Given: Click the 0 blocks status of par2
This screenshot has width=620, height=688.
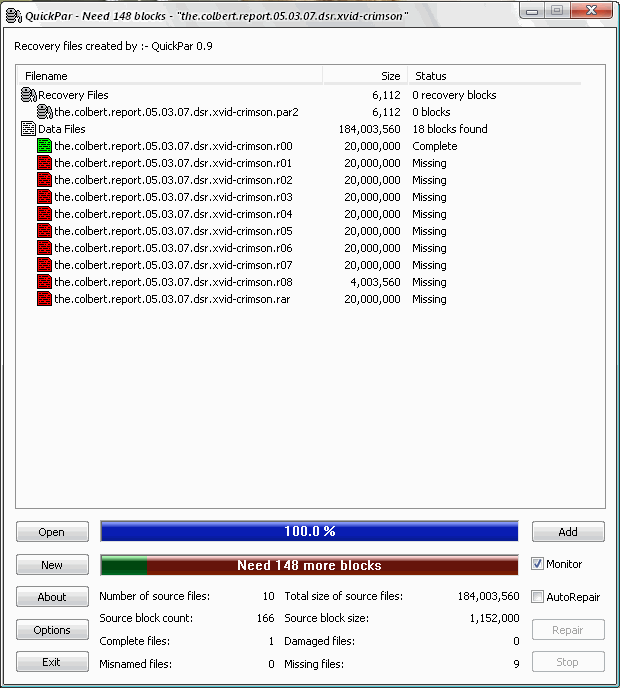Looking at the screenshot, I should 431,112.
